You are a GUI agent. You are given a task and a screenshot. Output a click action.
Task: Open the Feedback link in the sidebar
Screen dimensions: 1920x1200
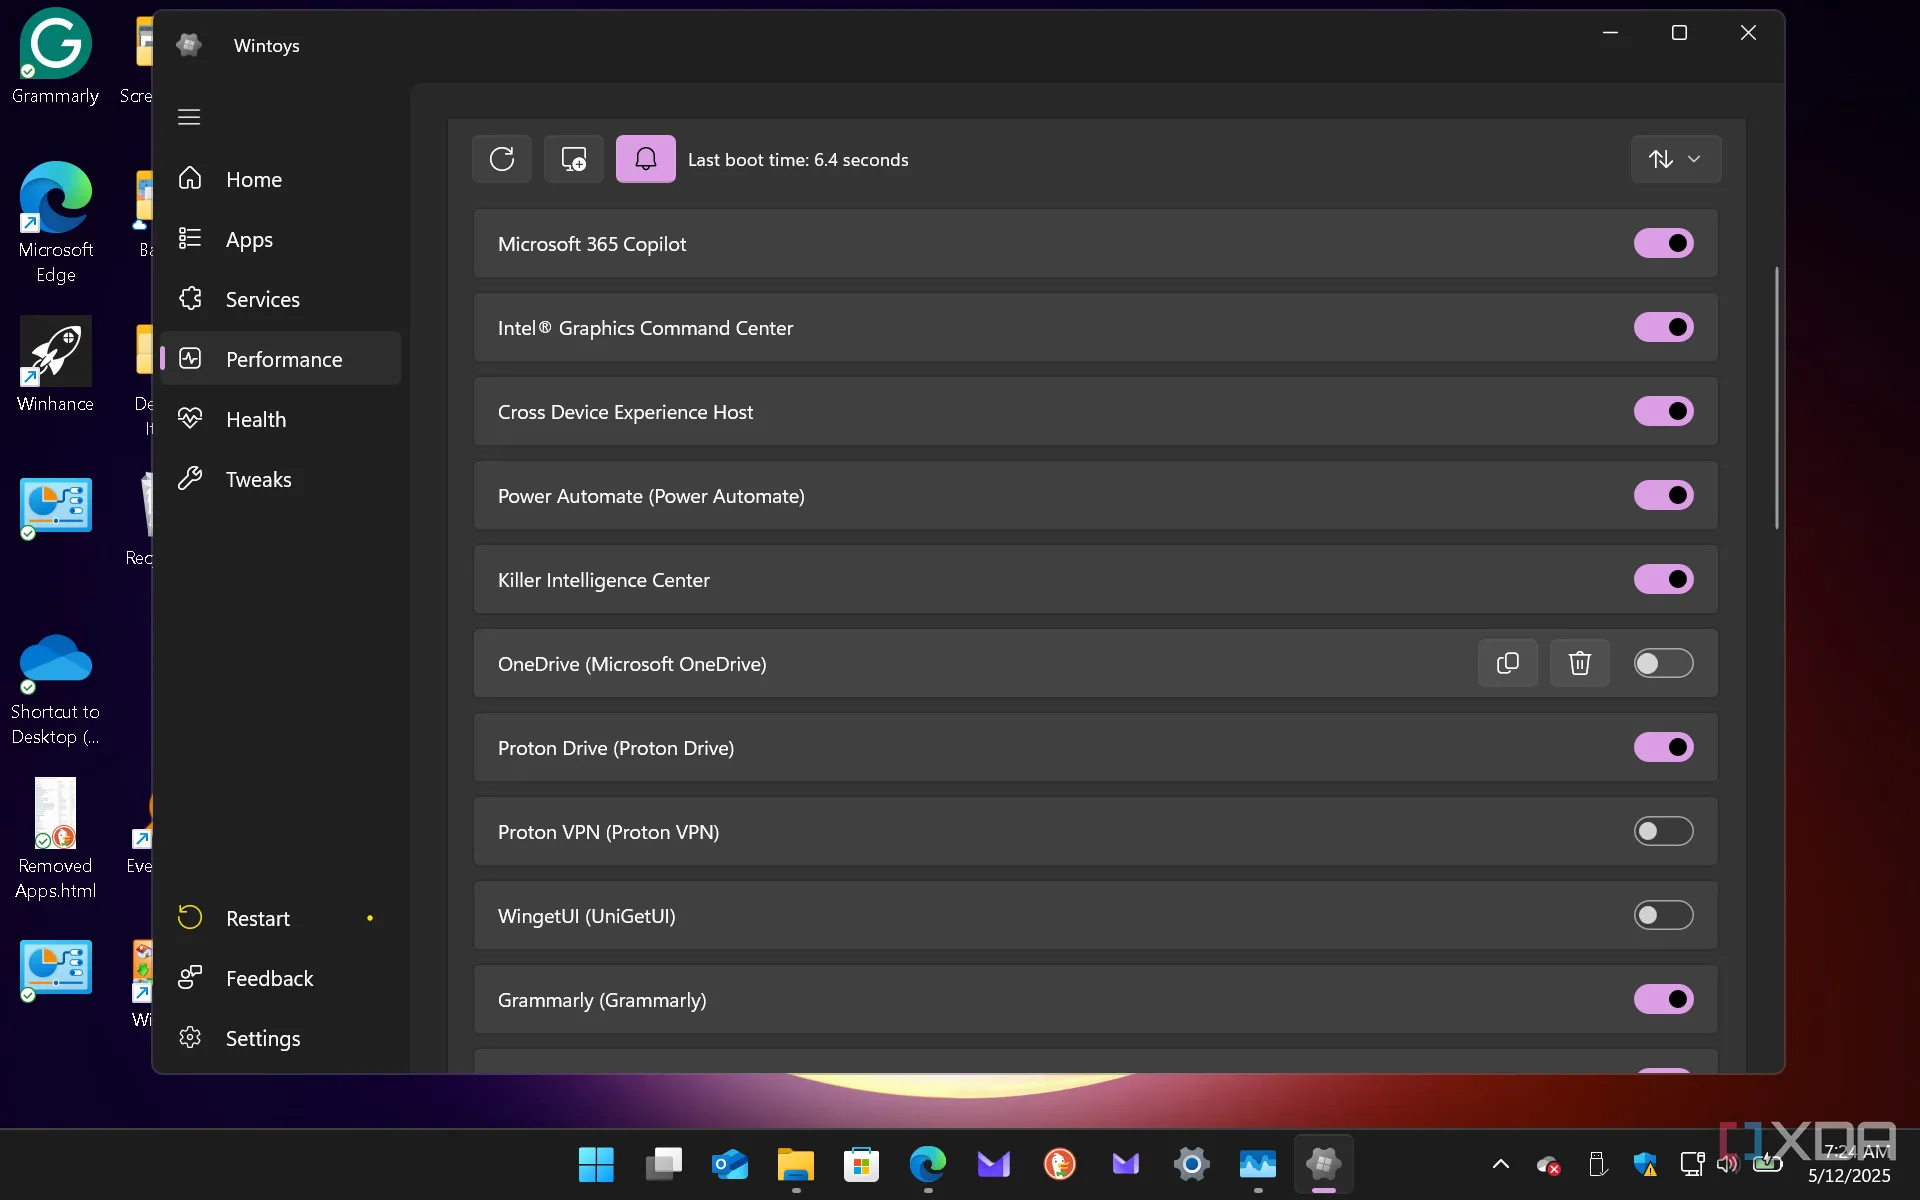[269, 978]
